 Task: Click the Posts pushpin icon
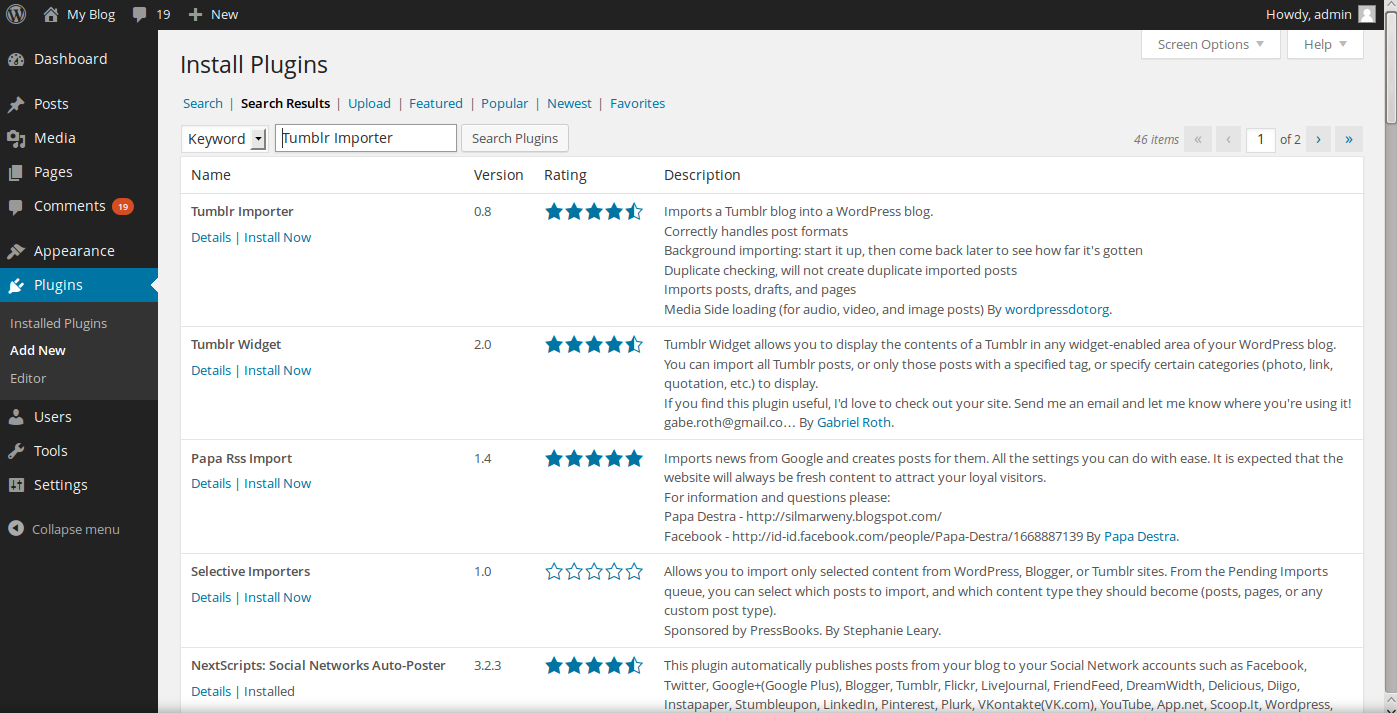[16, 104]
